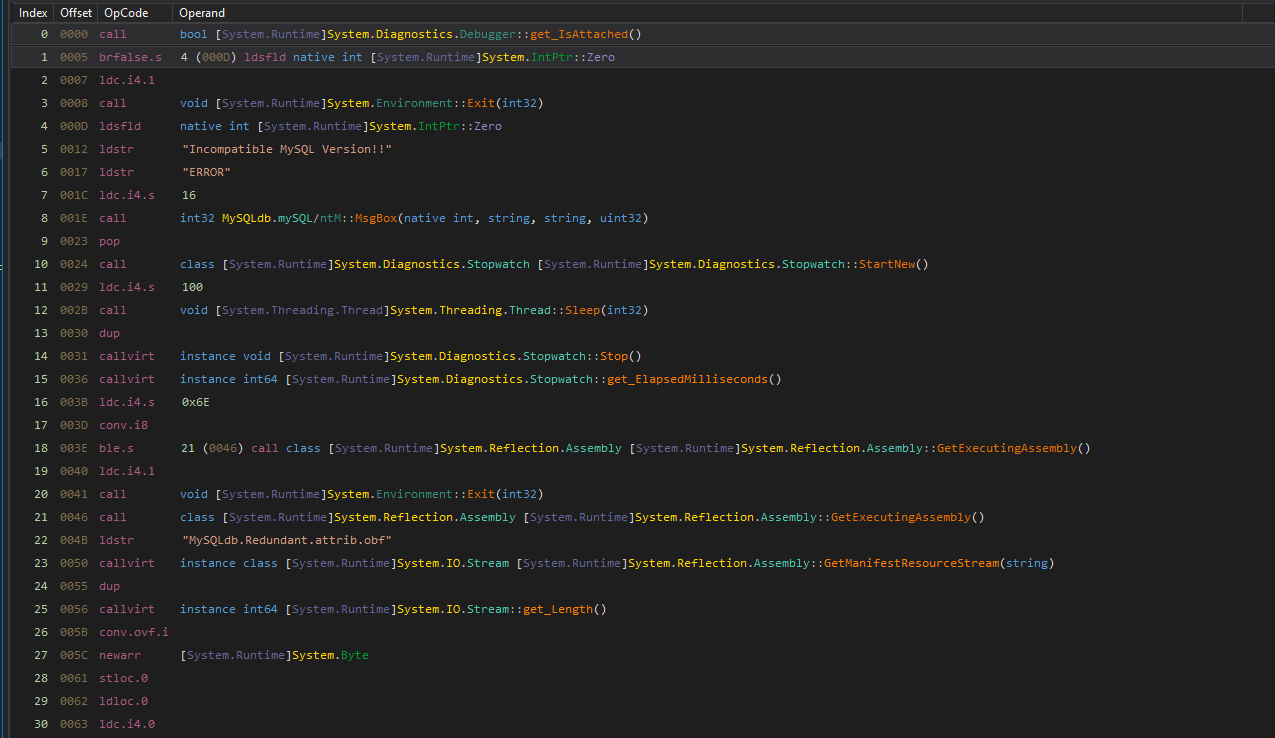Select IntPtr::Zero operand in row 4
Screen dimensions: 1275x738
pos(341,126)
